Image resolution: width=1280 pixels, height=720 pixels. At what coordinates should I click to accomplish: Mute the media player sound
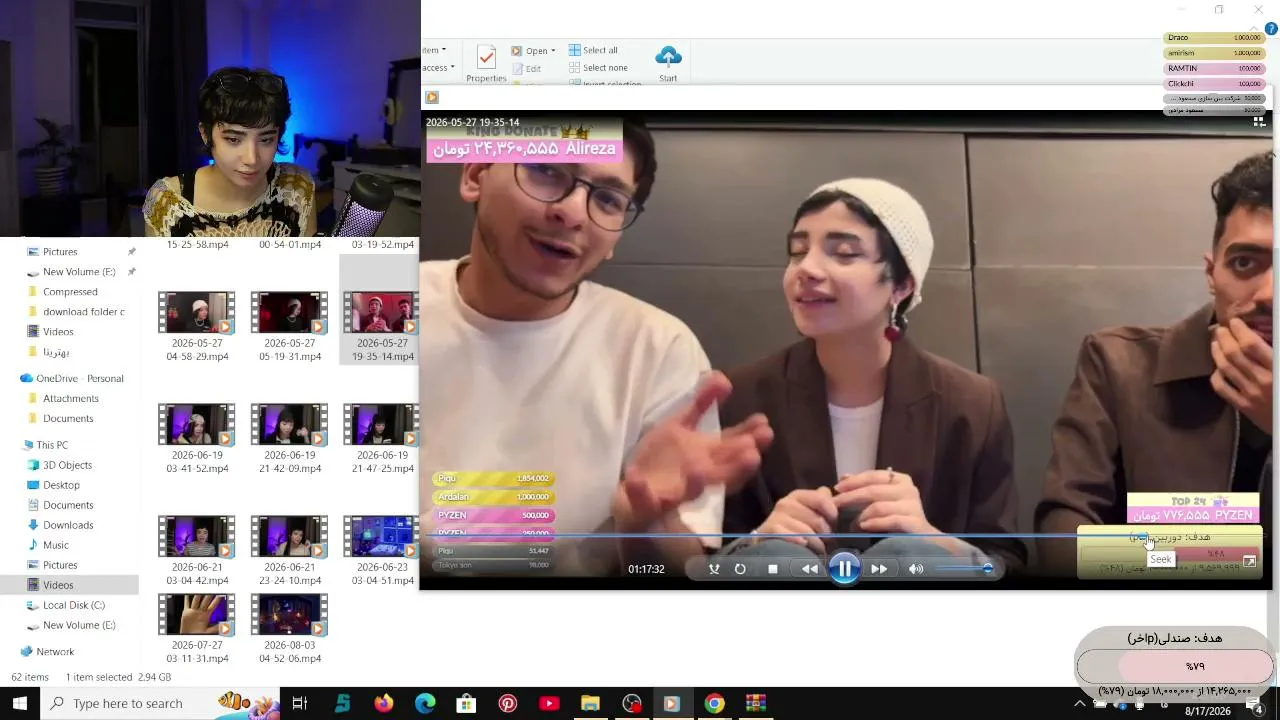(x=916, y=569)
